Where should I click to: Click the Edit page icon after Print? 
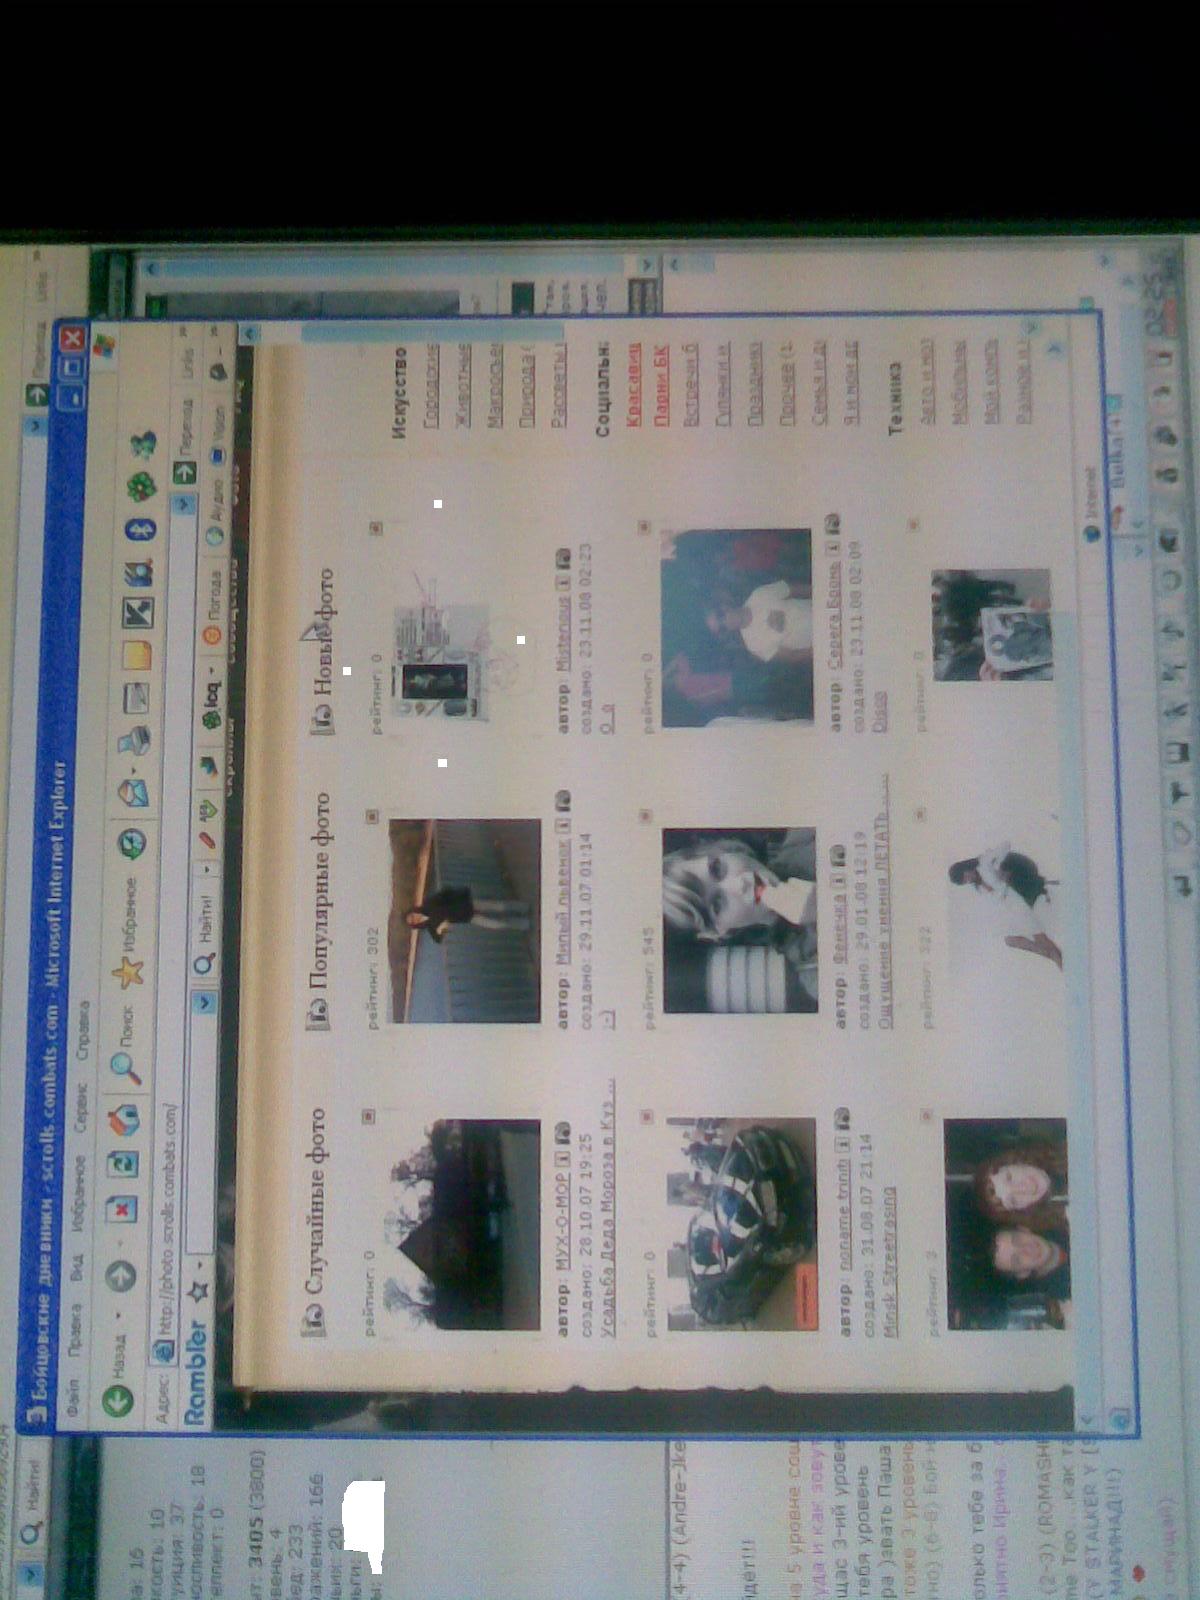coord(136,698)
